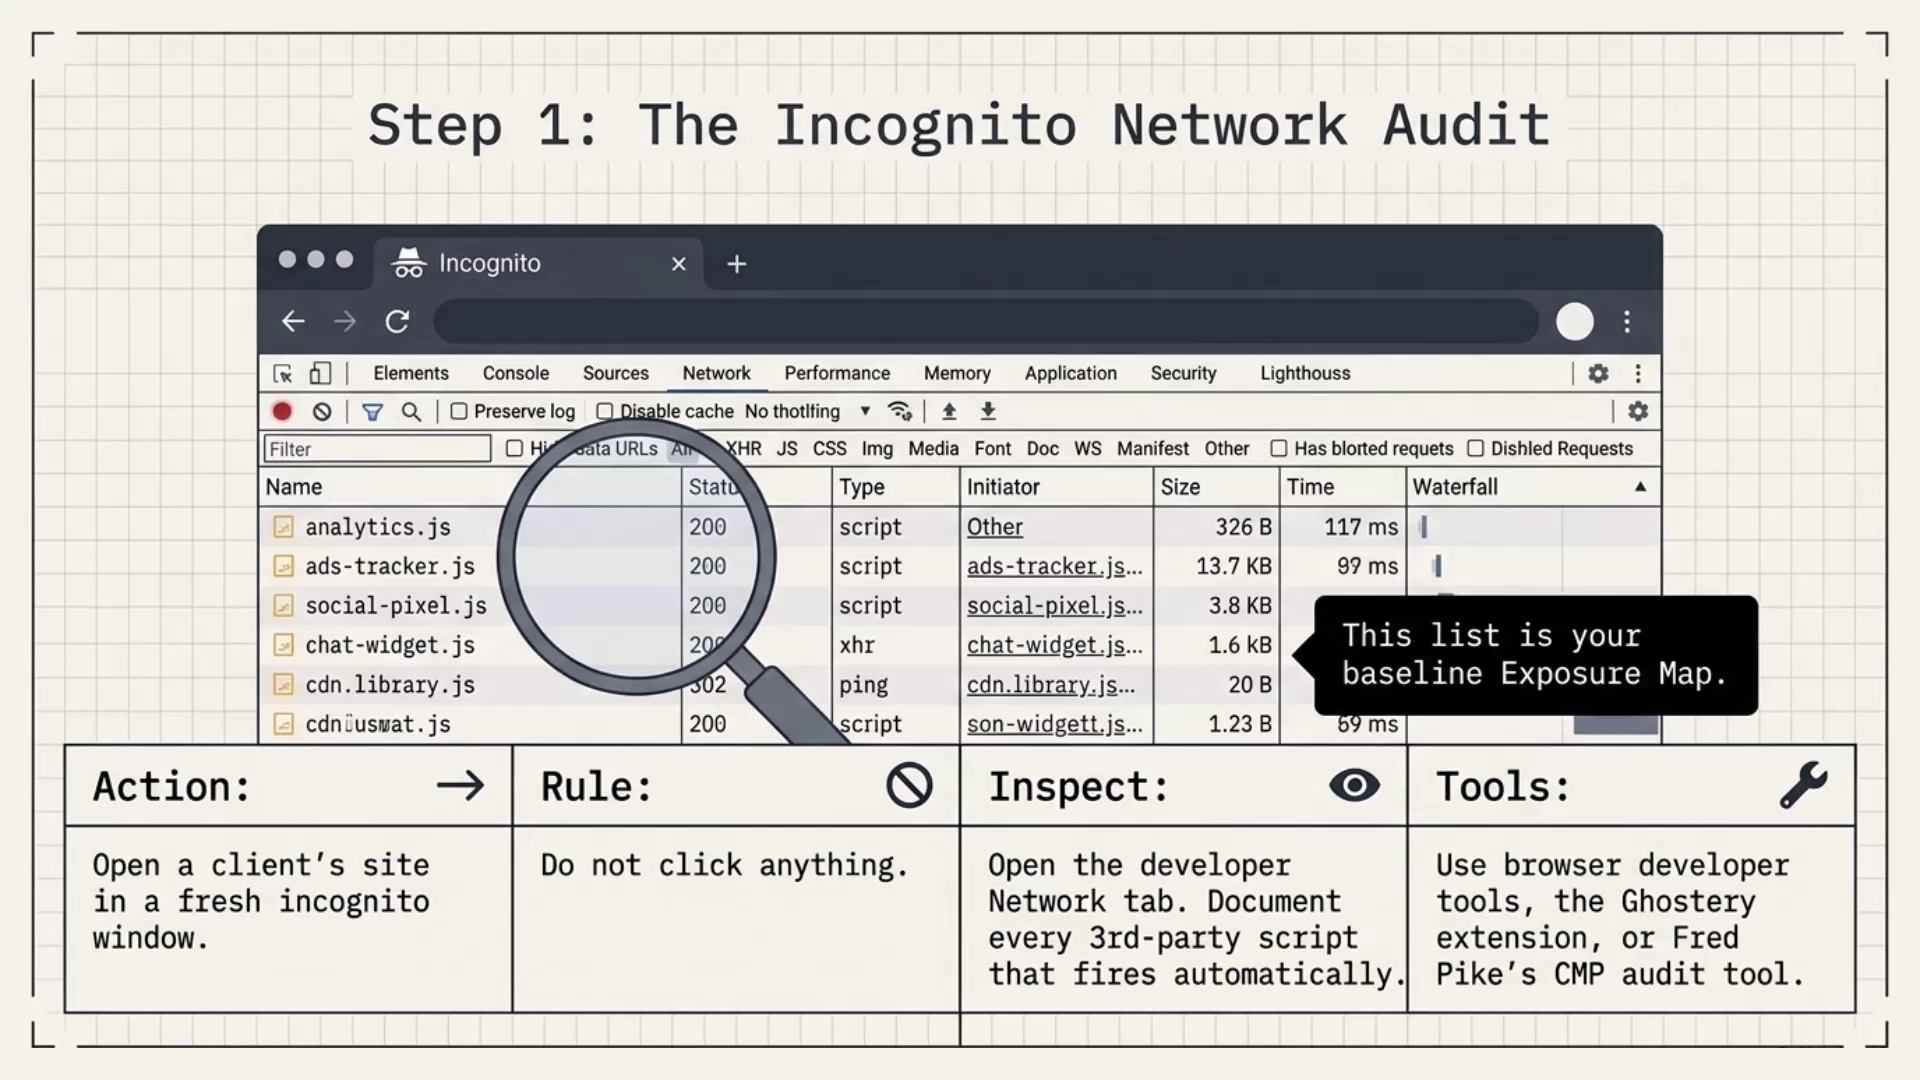This screenshot has width=1920, height=1080.
Task: Tick the Has blocked requests checkbox
Action: (1278, 448)
